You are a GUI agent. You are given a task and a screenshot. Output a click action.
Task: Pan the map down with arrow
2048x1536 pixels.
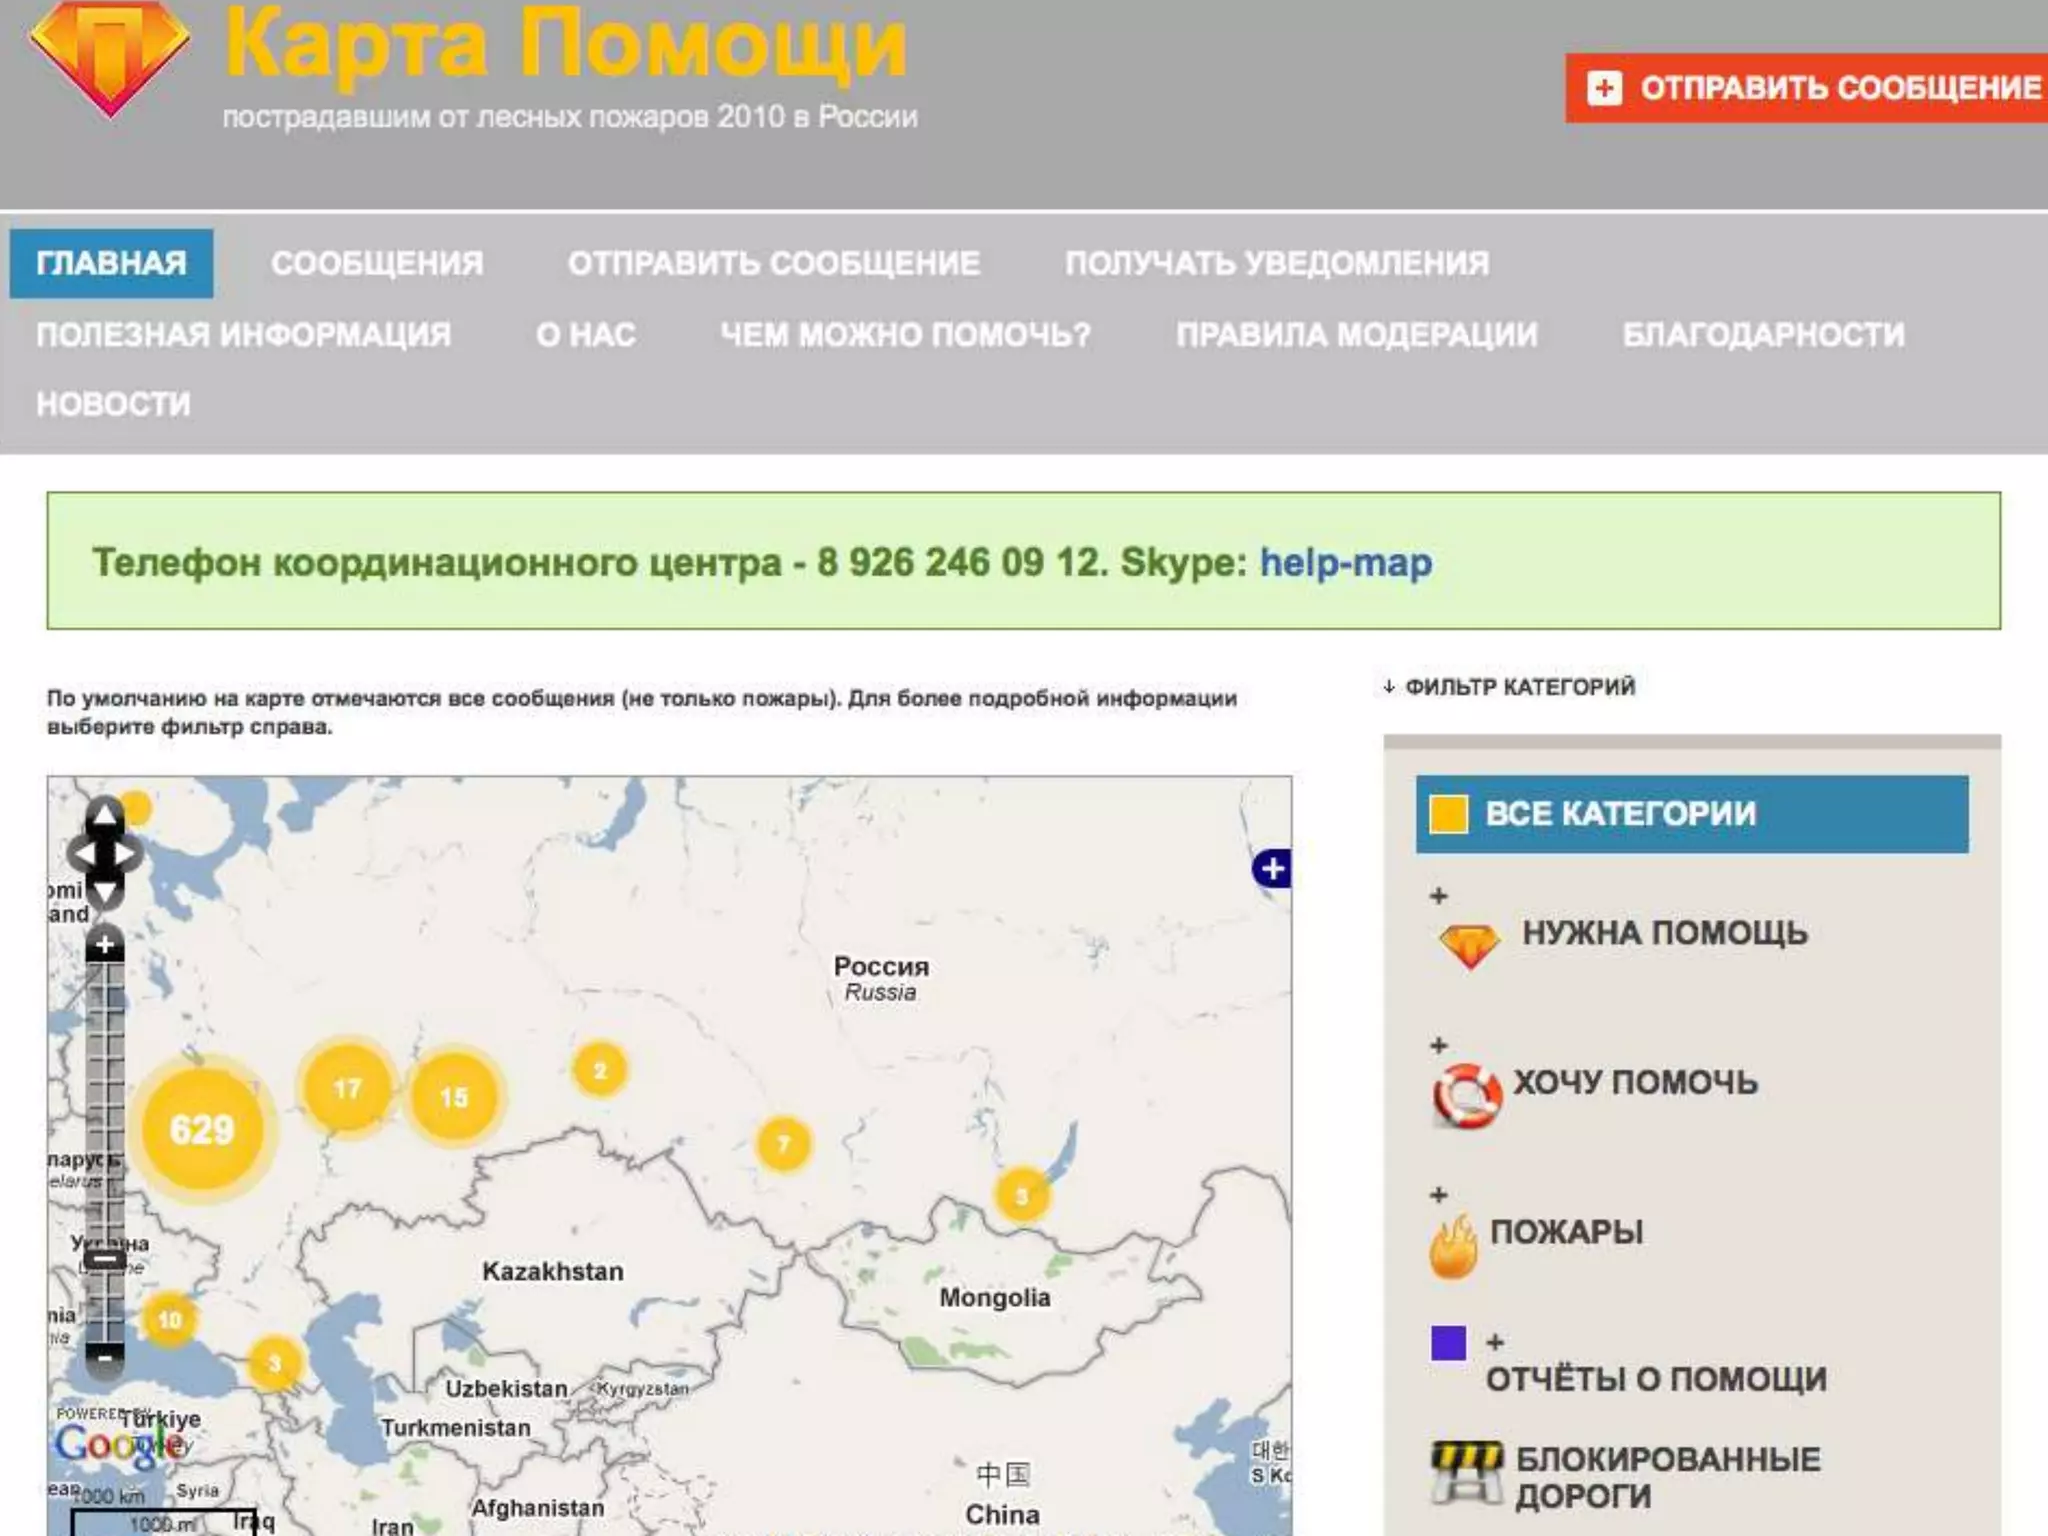[104, 892]
